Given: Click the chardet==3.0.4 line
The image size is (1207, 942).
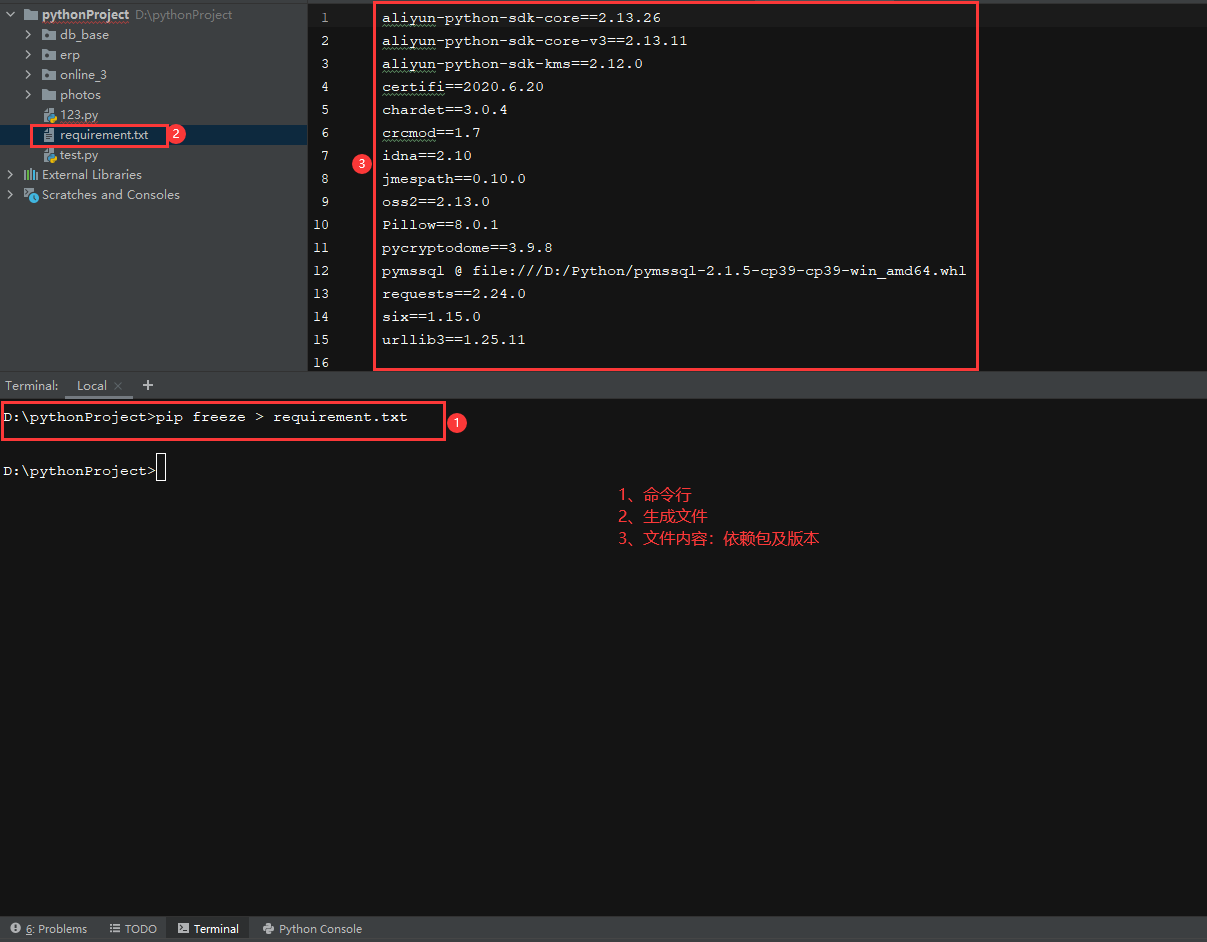Looking at the screenshot, I should [x=445, y=110].
